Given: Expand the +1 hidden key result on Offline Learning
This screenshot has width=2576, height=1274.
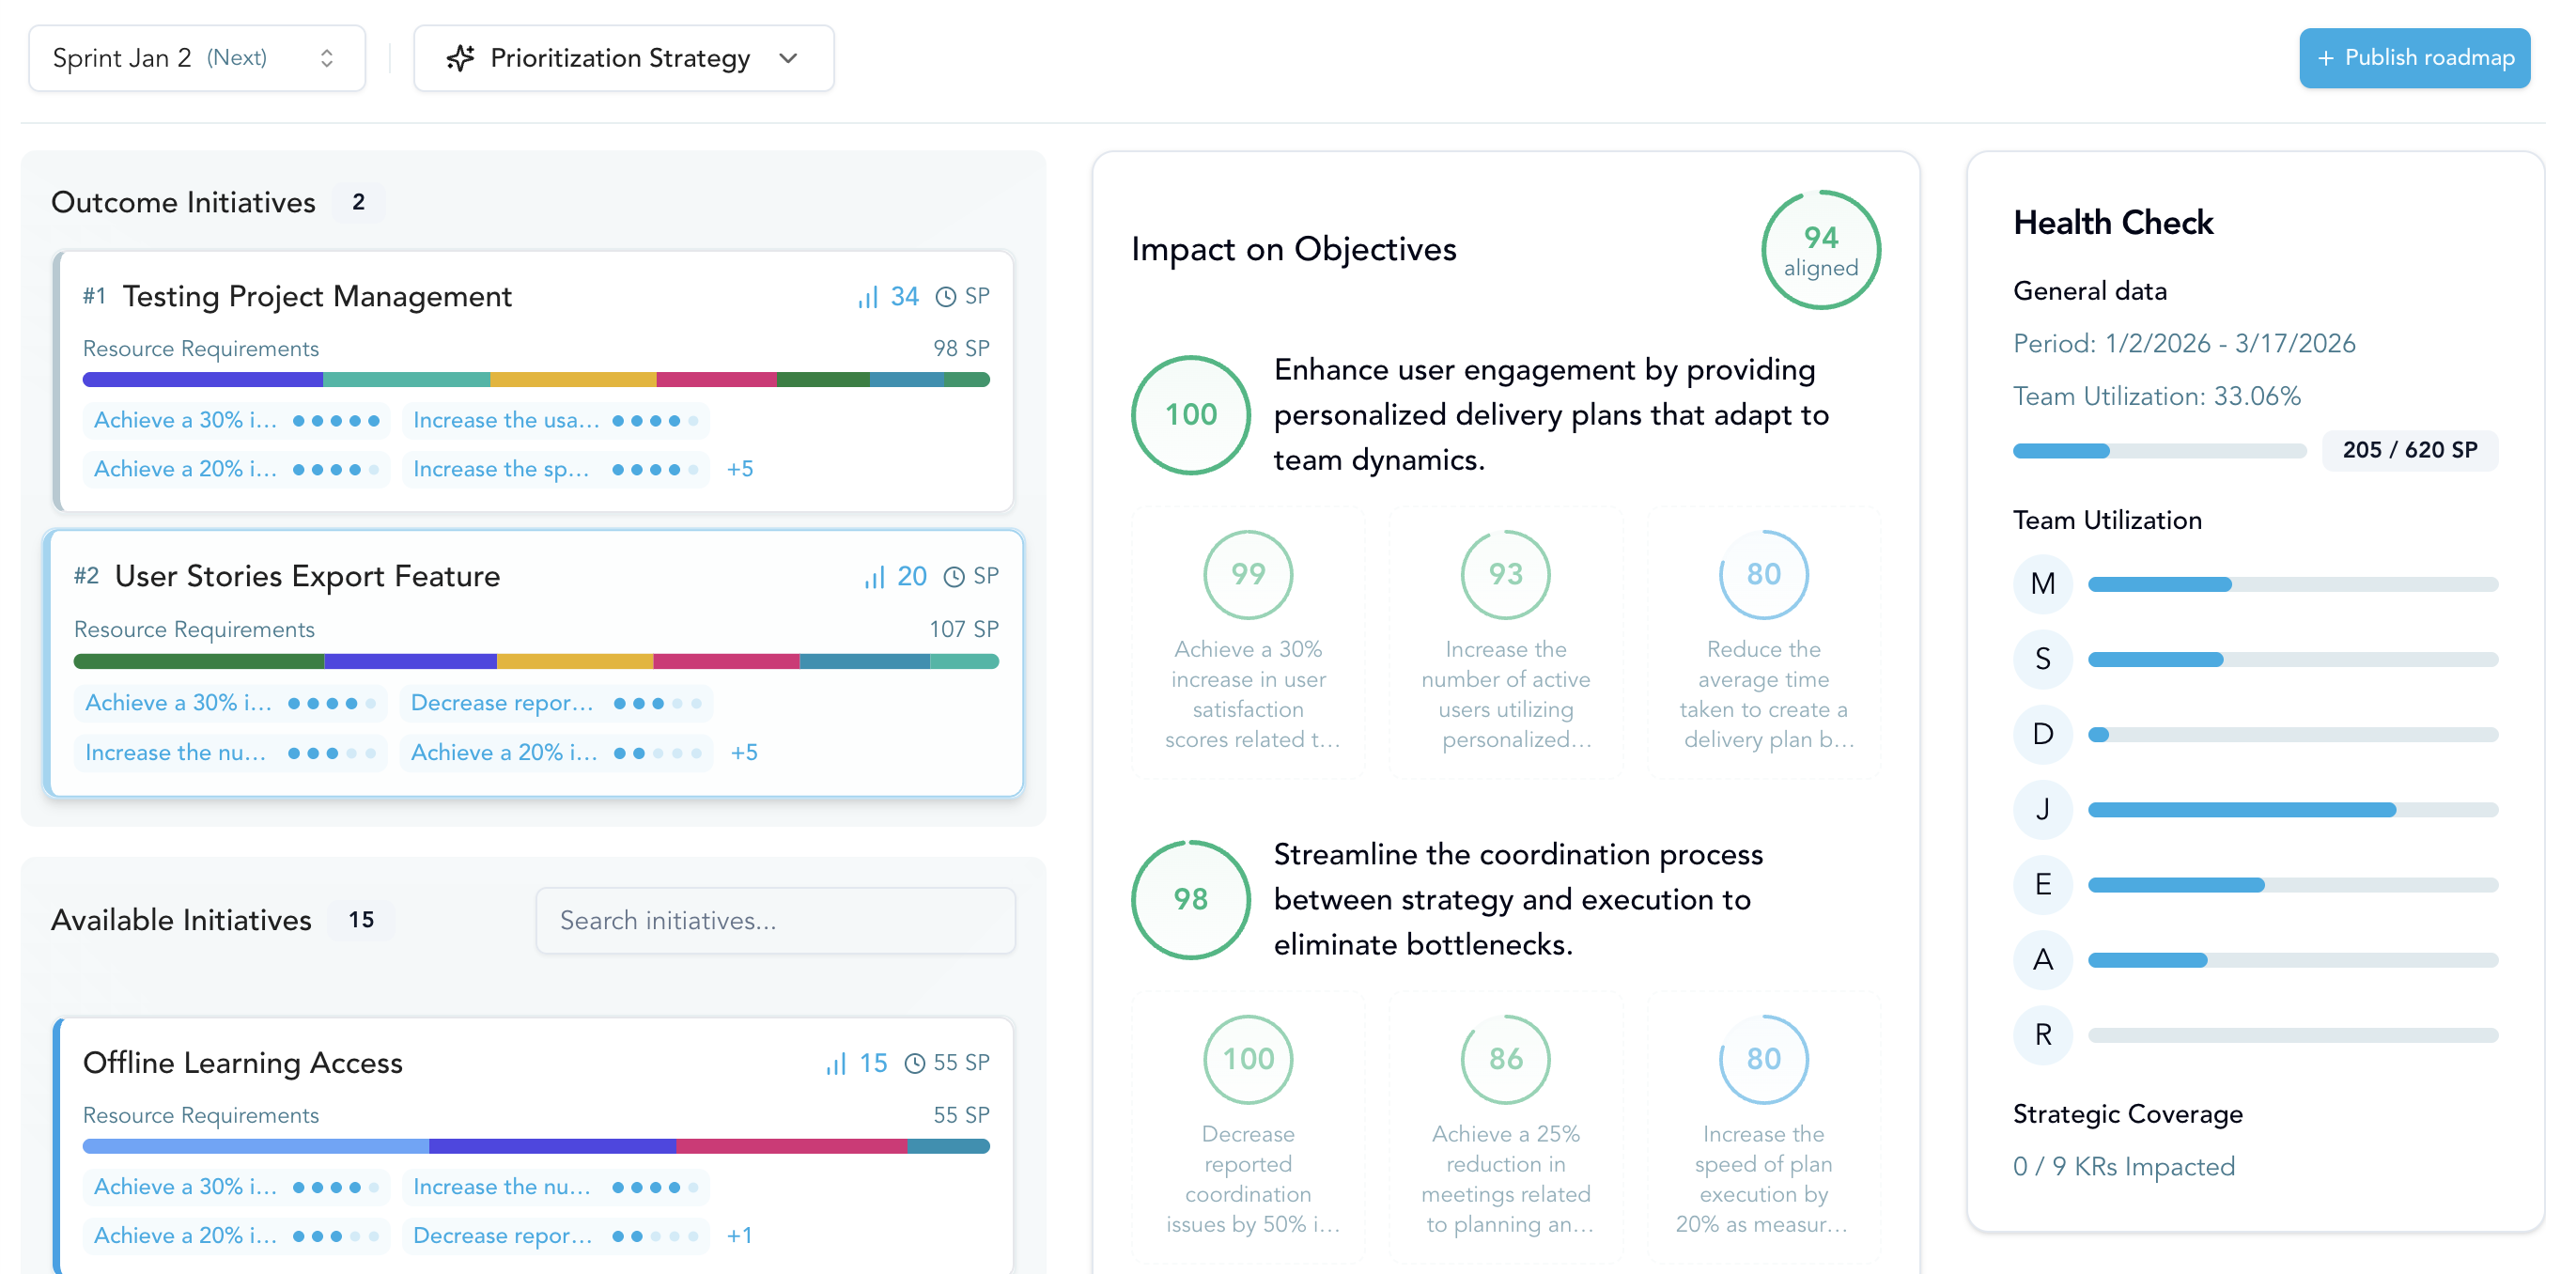Looking at the screenshot, I should (x=740, y=1236).
